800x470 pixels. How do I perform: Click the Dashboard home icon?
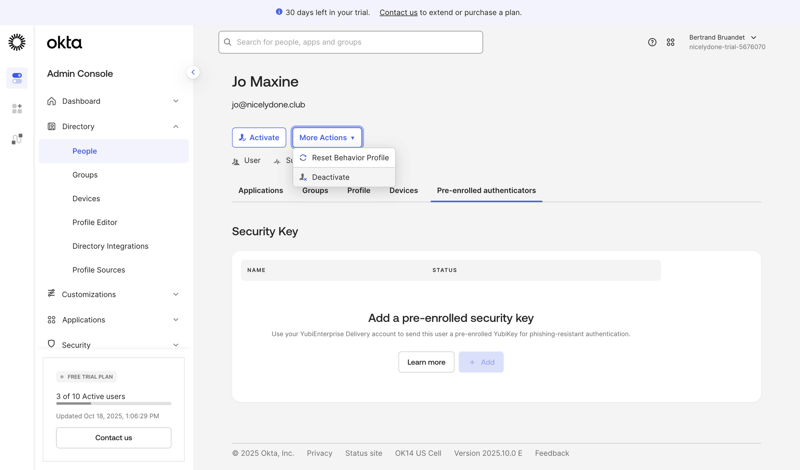coord(52,101)
